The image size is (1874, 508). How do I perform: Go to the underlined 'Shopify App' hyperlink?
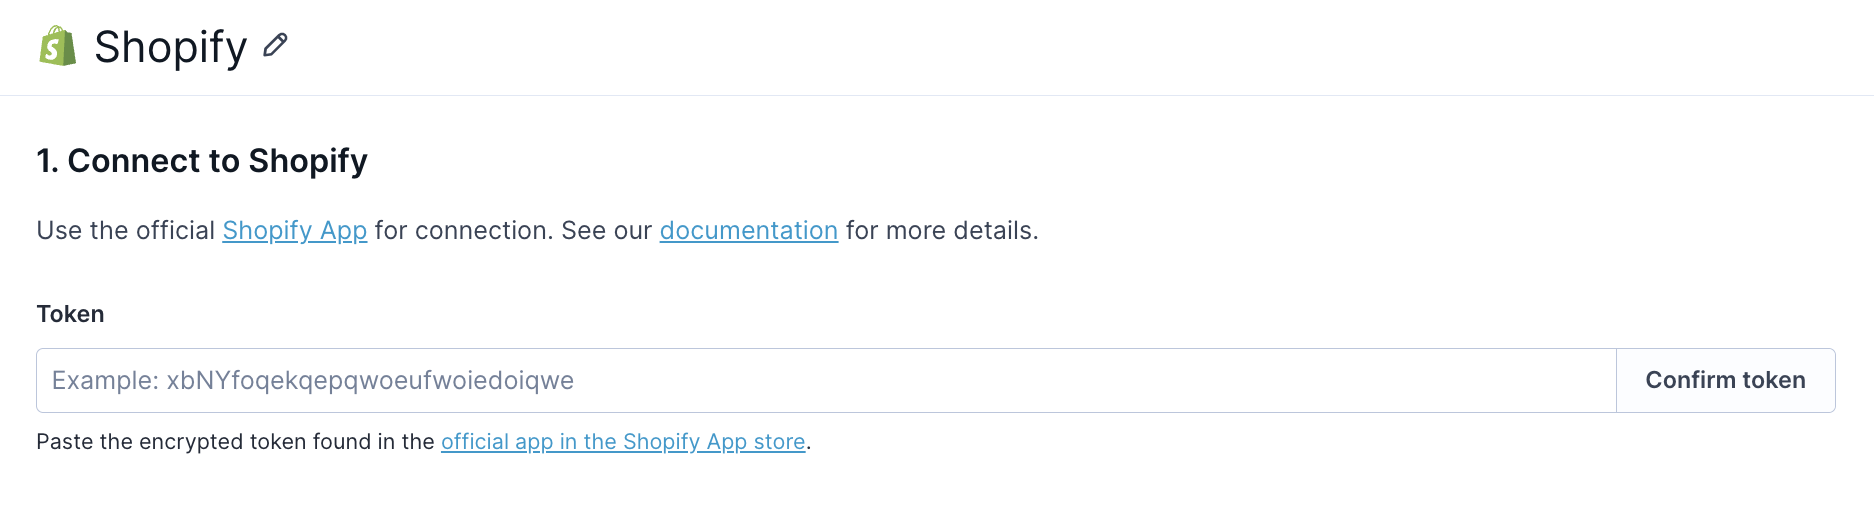click(295, 230)
